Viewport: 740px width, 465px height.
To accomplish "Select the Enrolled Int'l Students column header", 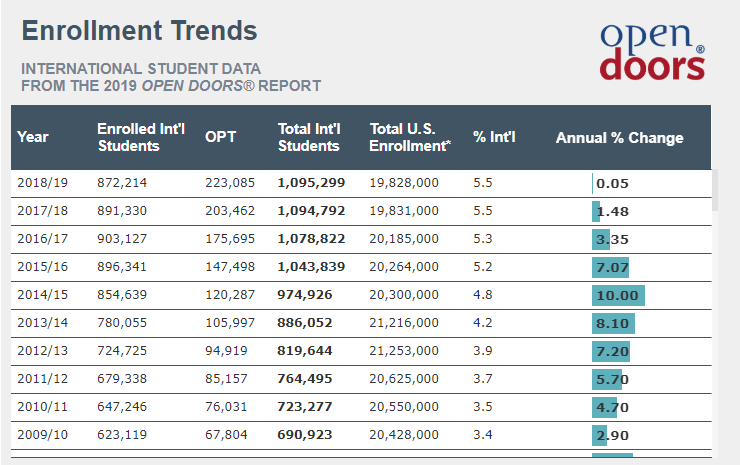I will point(141,137).
